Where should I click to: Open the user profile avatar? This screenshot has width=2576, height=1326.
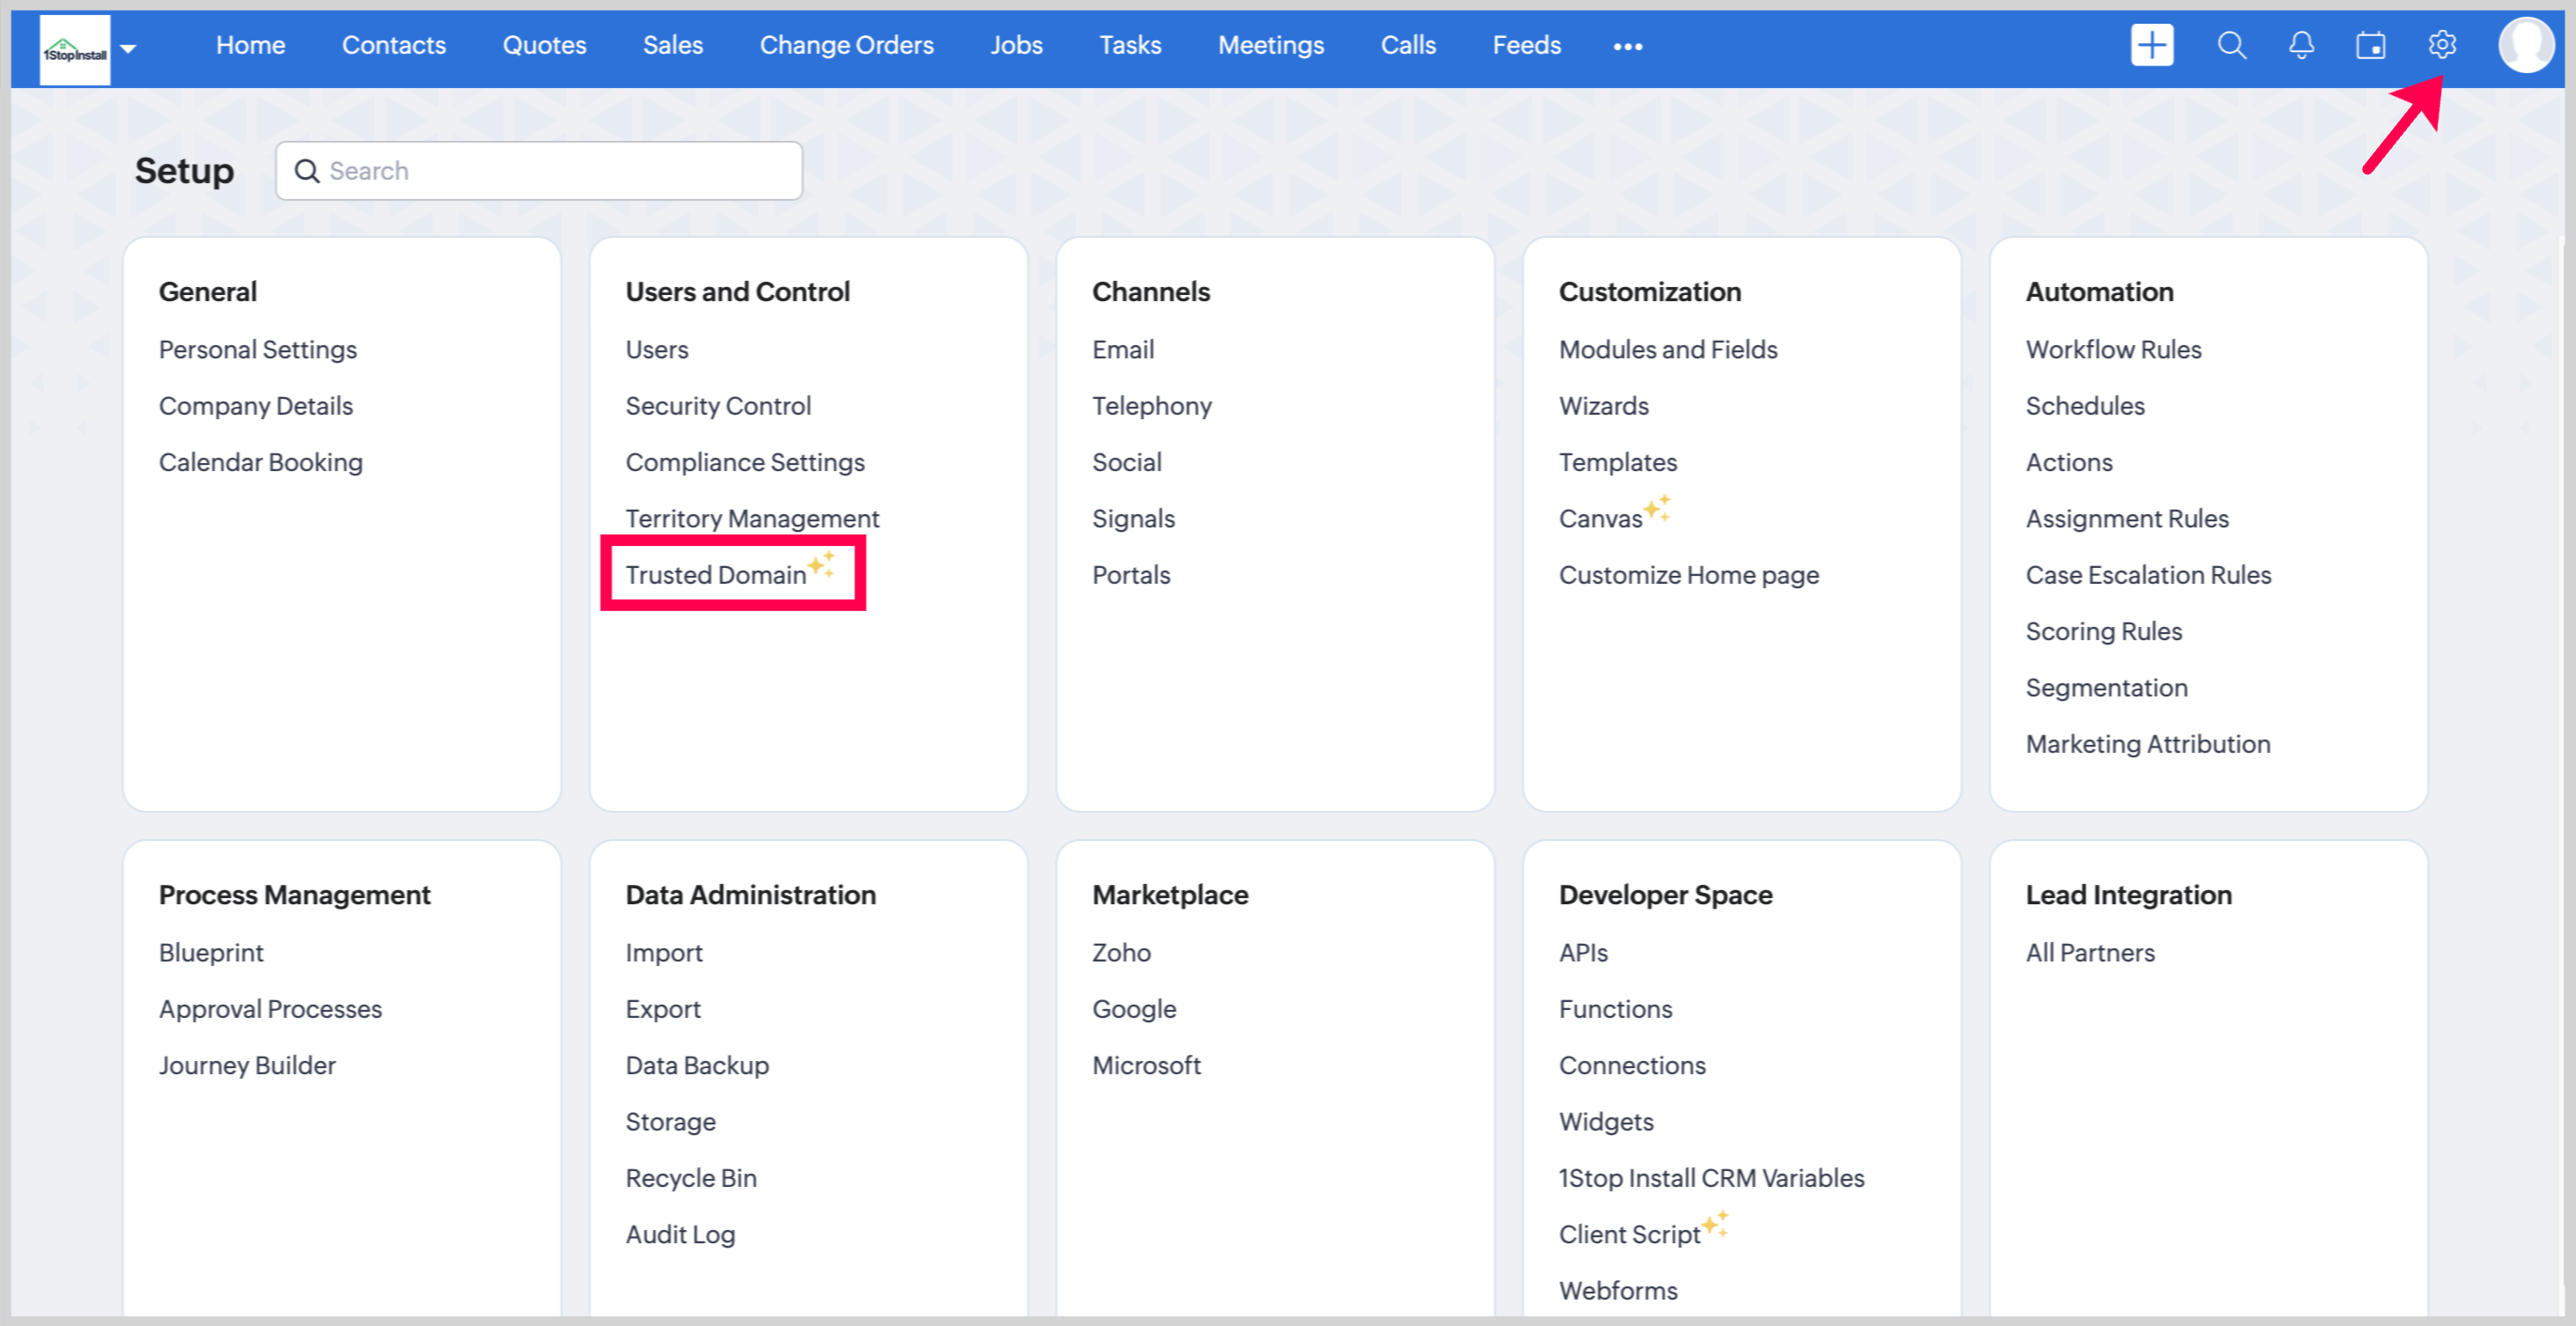click(x=2525, y=45)
